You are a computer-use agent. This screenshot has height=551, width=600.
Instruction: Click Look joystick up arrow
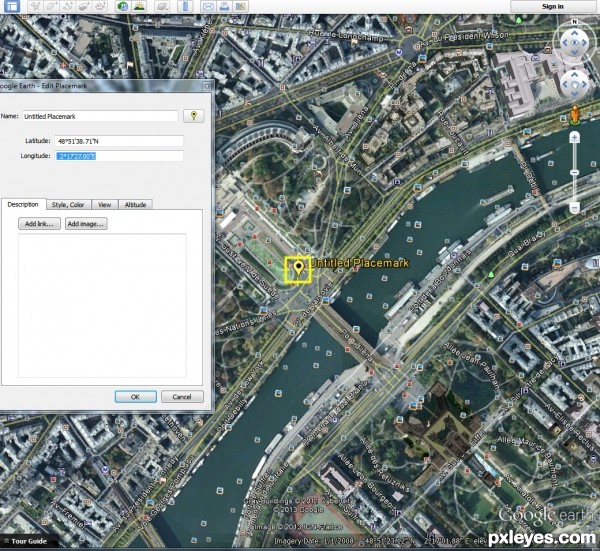(574, 33)
